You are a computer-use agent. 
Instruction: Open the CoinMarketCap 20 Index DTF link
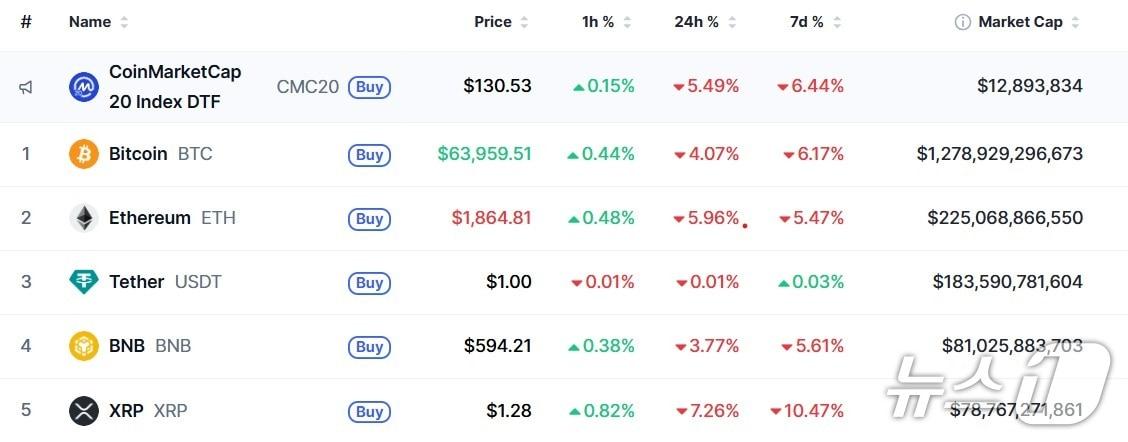pos(174,87)
